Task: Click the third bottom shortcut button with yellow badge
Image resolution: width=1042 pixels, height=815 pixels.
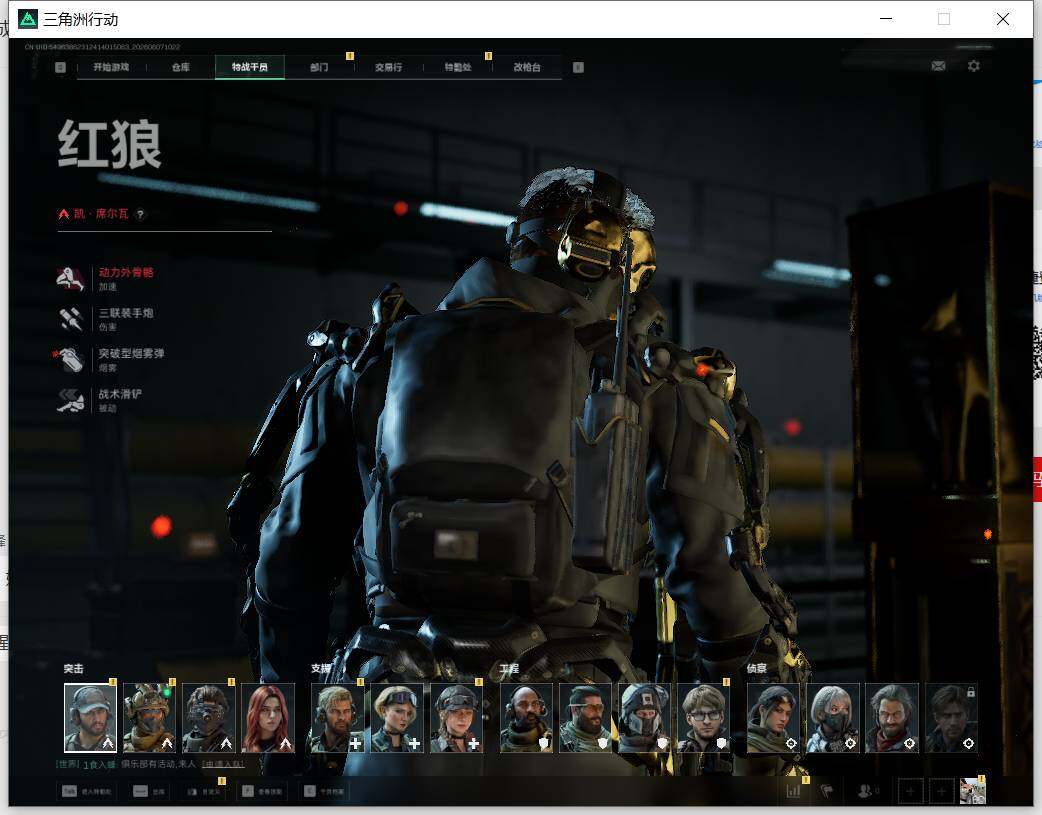Action: click(203, 791)
